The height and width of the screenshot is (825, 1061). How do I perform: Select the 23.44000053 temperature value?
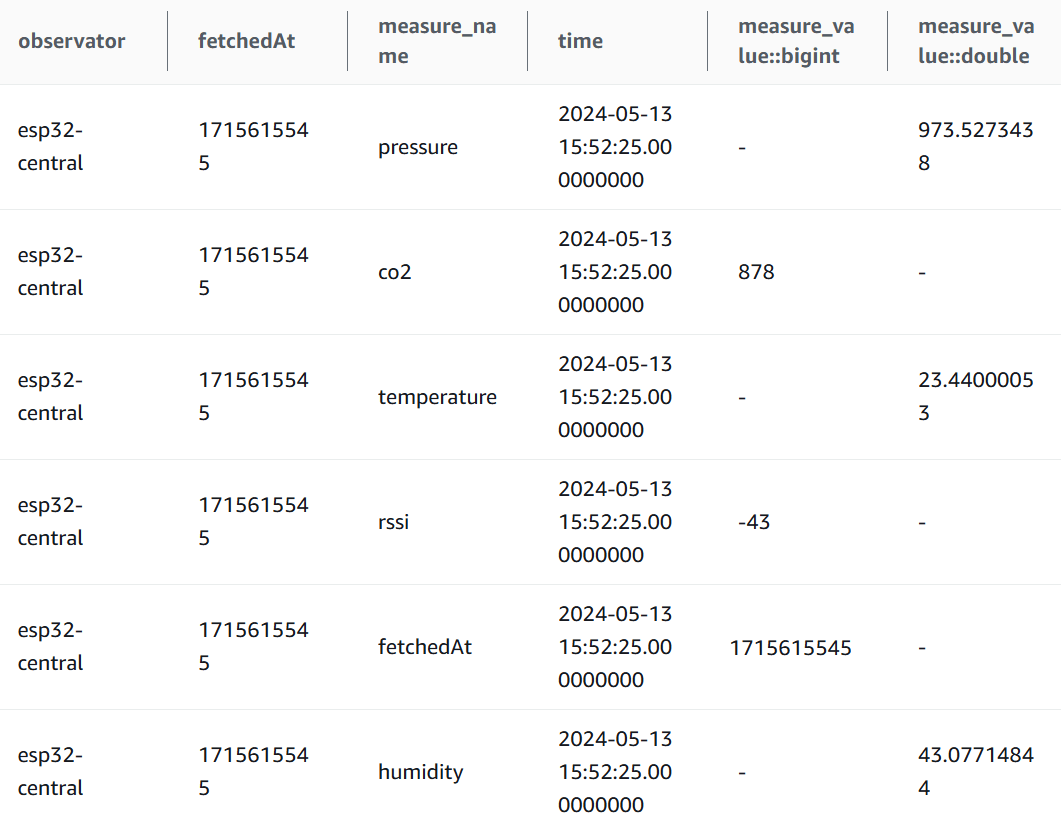click(976, 397)
